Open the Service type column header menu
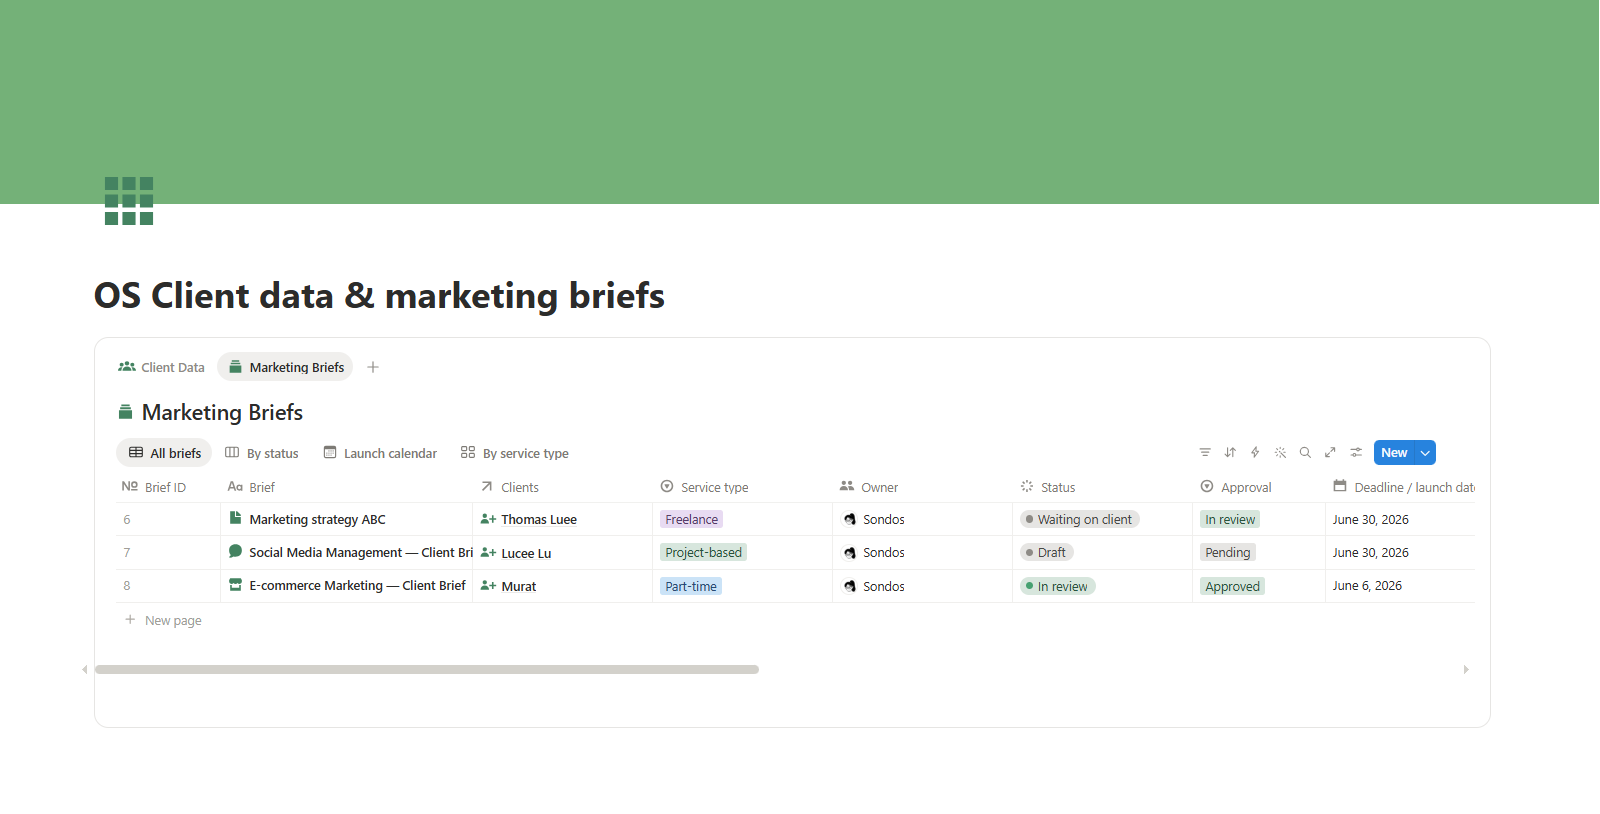This screenshot has height=814, width=1600. point(704,487)
